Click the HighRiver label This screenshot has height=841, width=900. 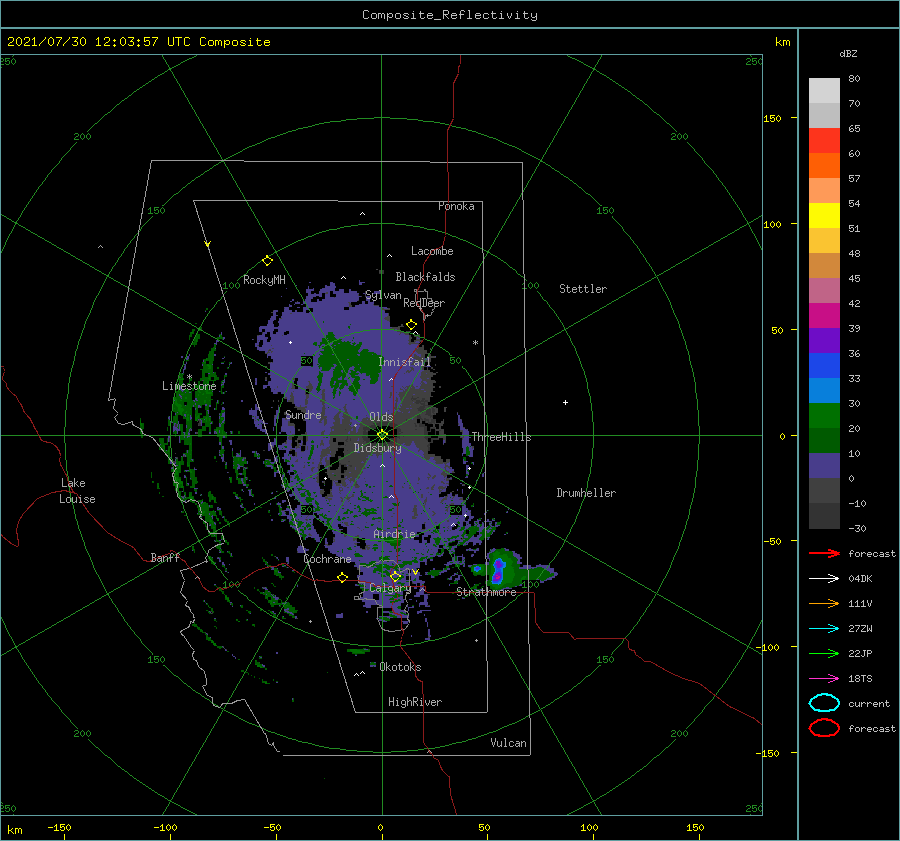click(x=414, y=702)
